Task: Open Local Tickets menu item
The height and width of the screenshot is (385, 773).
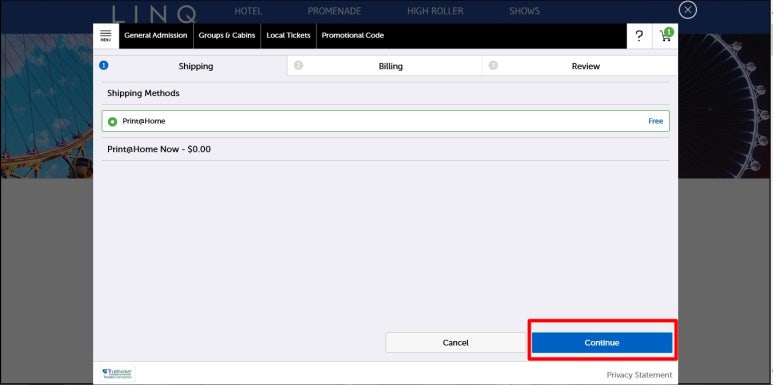Action: point(288,35)
